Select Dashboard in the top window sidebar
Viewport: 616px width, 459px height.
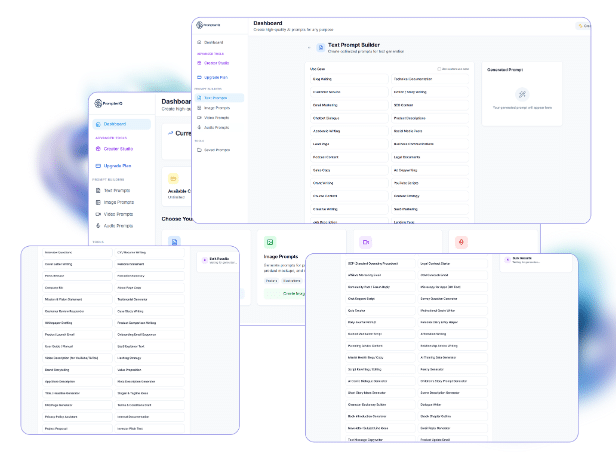tap(213, 42)
